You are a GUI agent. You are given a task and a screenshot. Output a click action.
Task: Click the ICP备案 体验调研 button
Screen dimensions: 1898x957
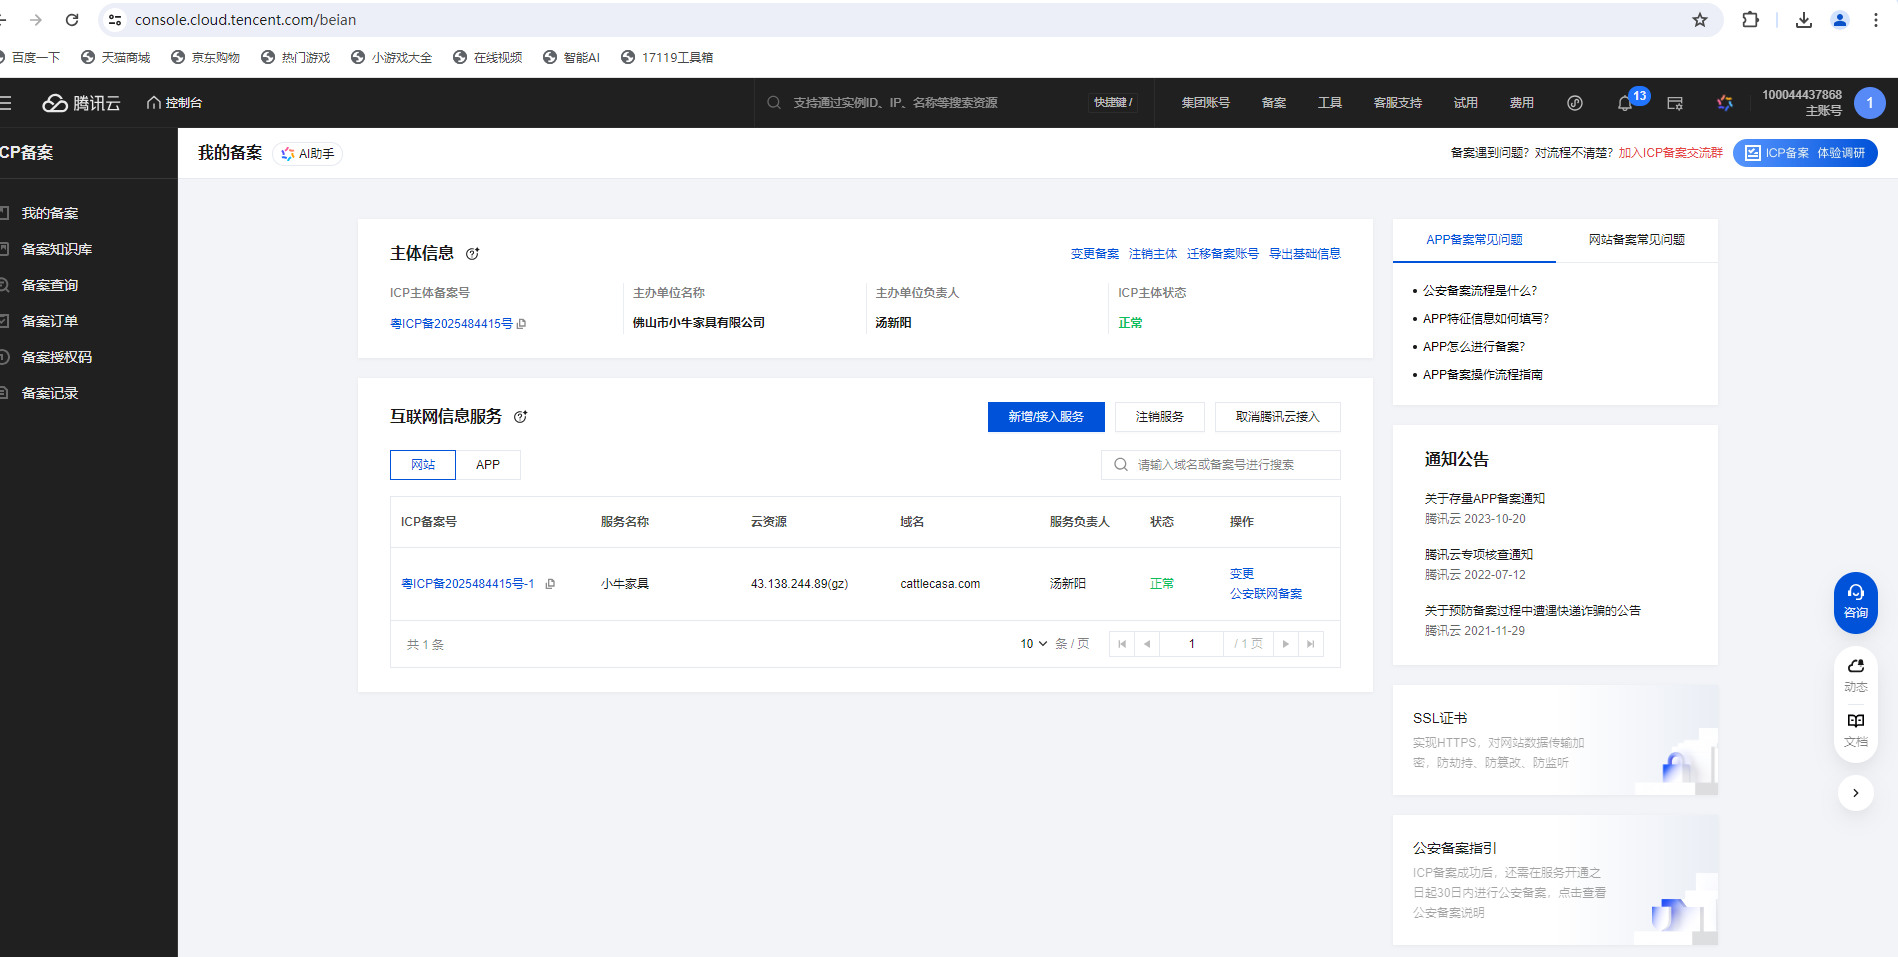pyautogui.click(x=1805, y=153)
